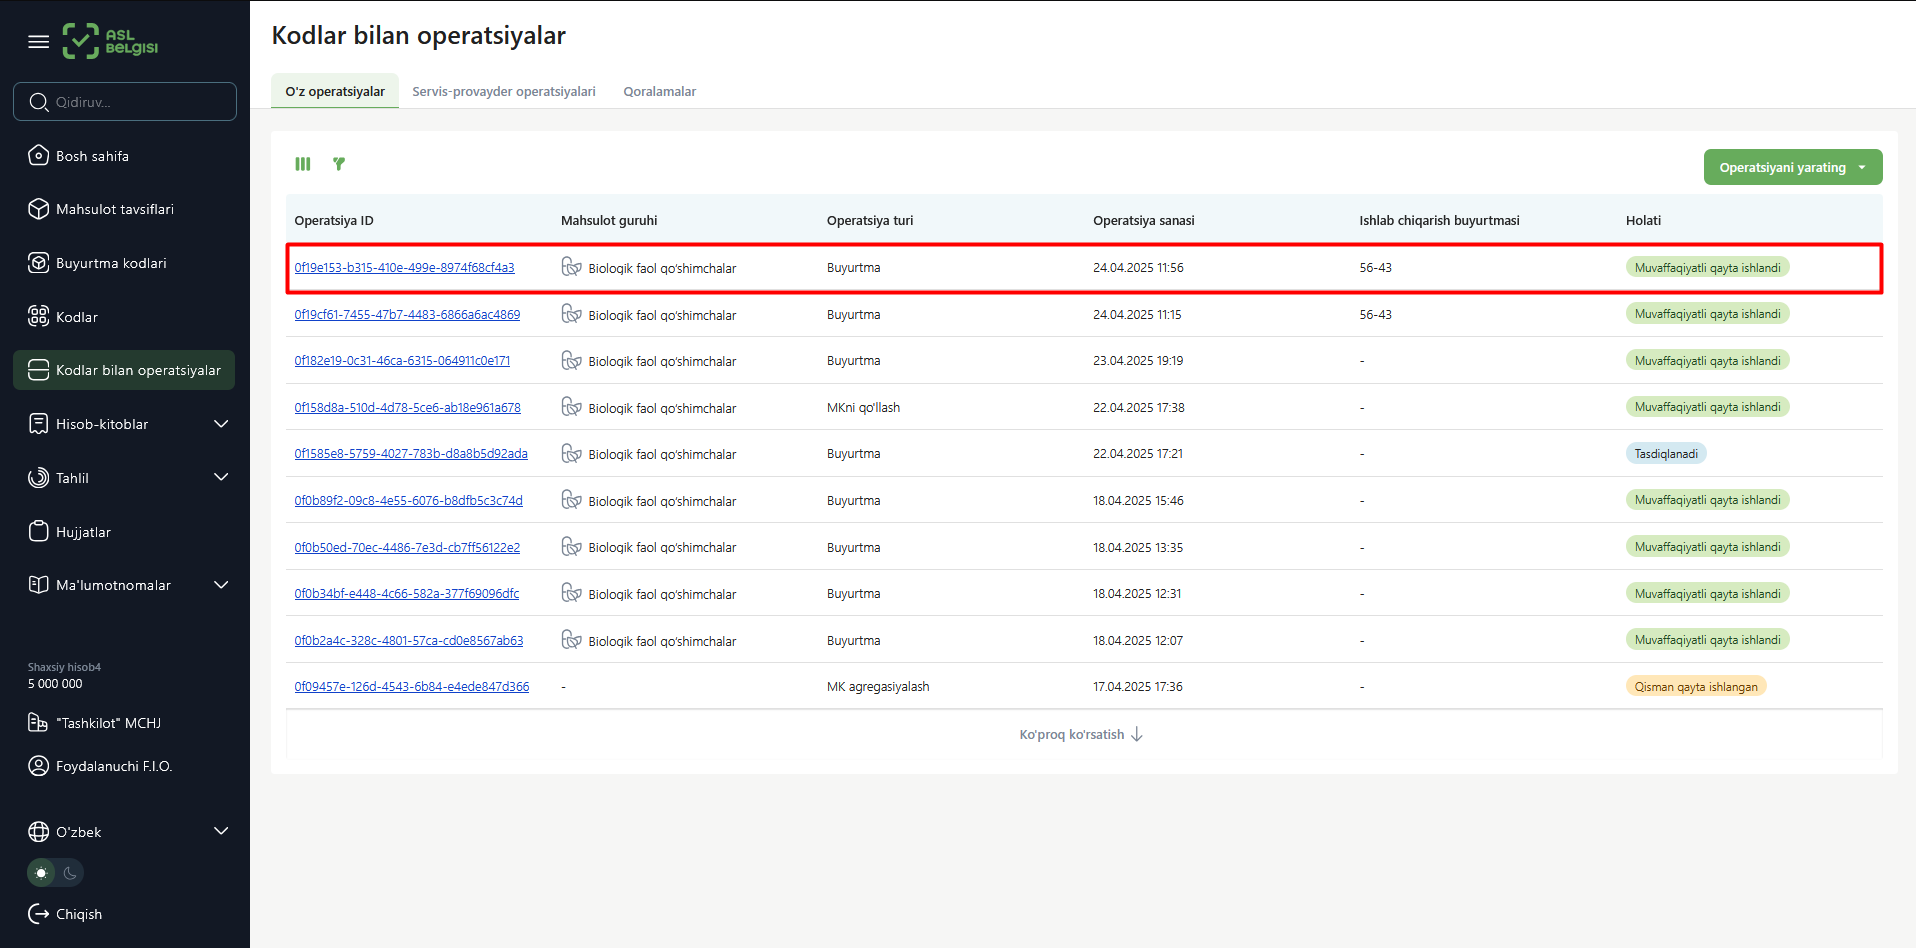Expand Hisob-kitoblar chevron
This screenshot has width=1916, height=948.
click(x=221, y=424)
